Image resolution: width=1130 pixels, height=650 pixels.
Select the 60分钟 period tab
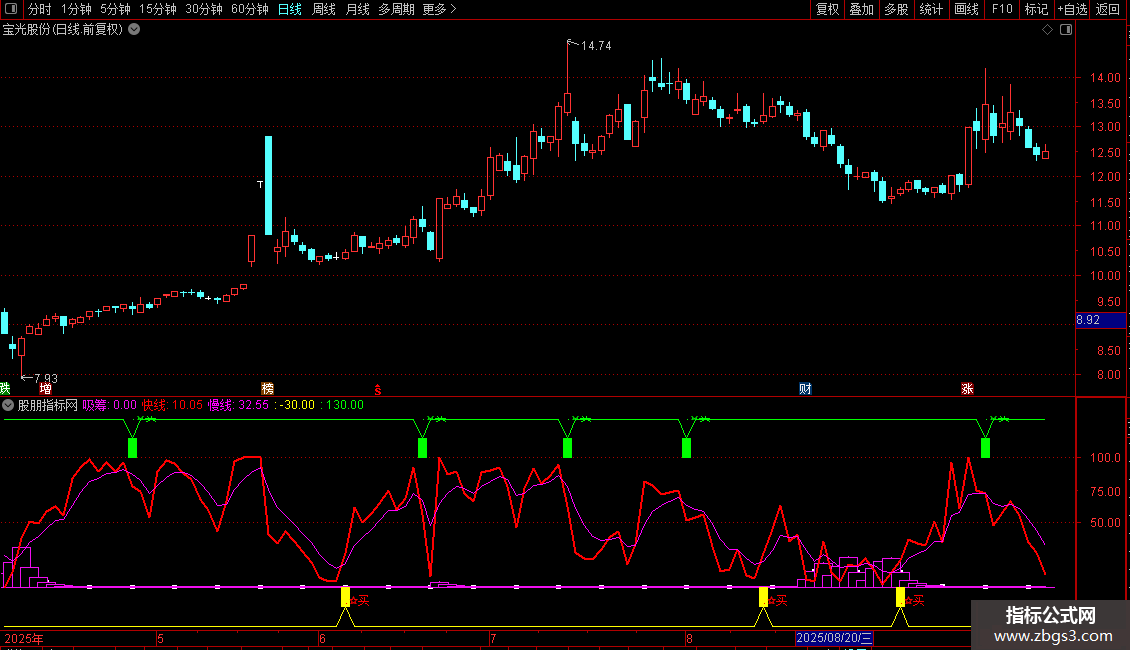click(x=249, y=10)
